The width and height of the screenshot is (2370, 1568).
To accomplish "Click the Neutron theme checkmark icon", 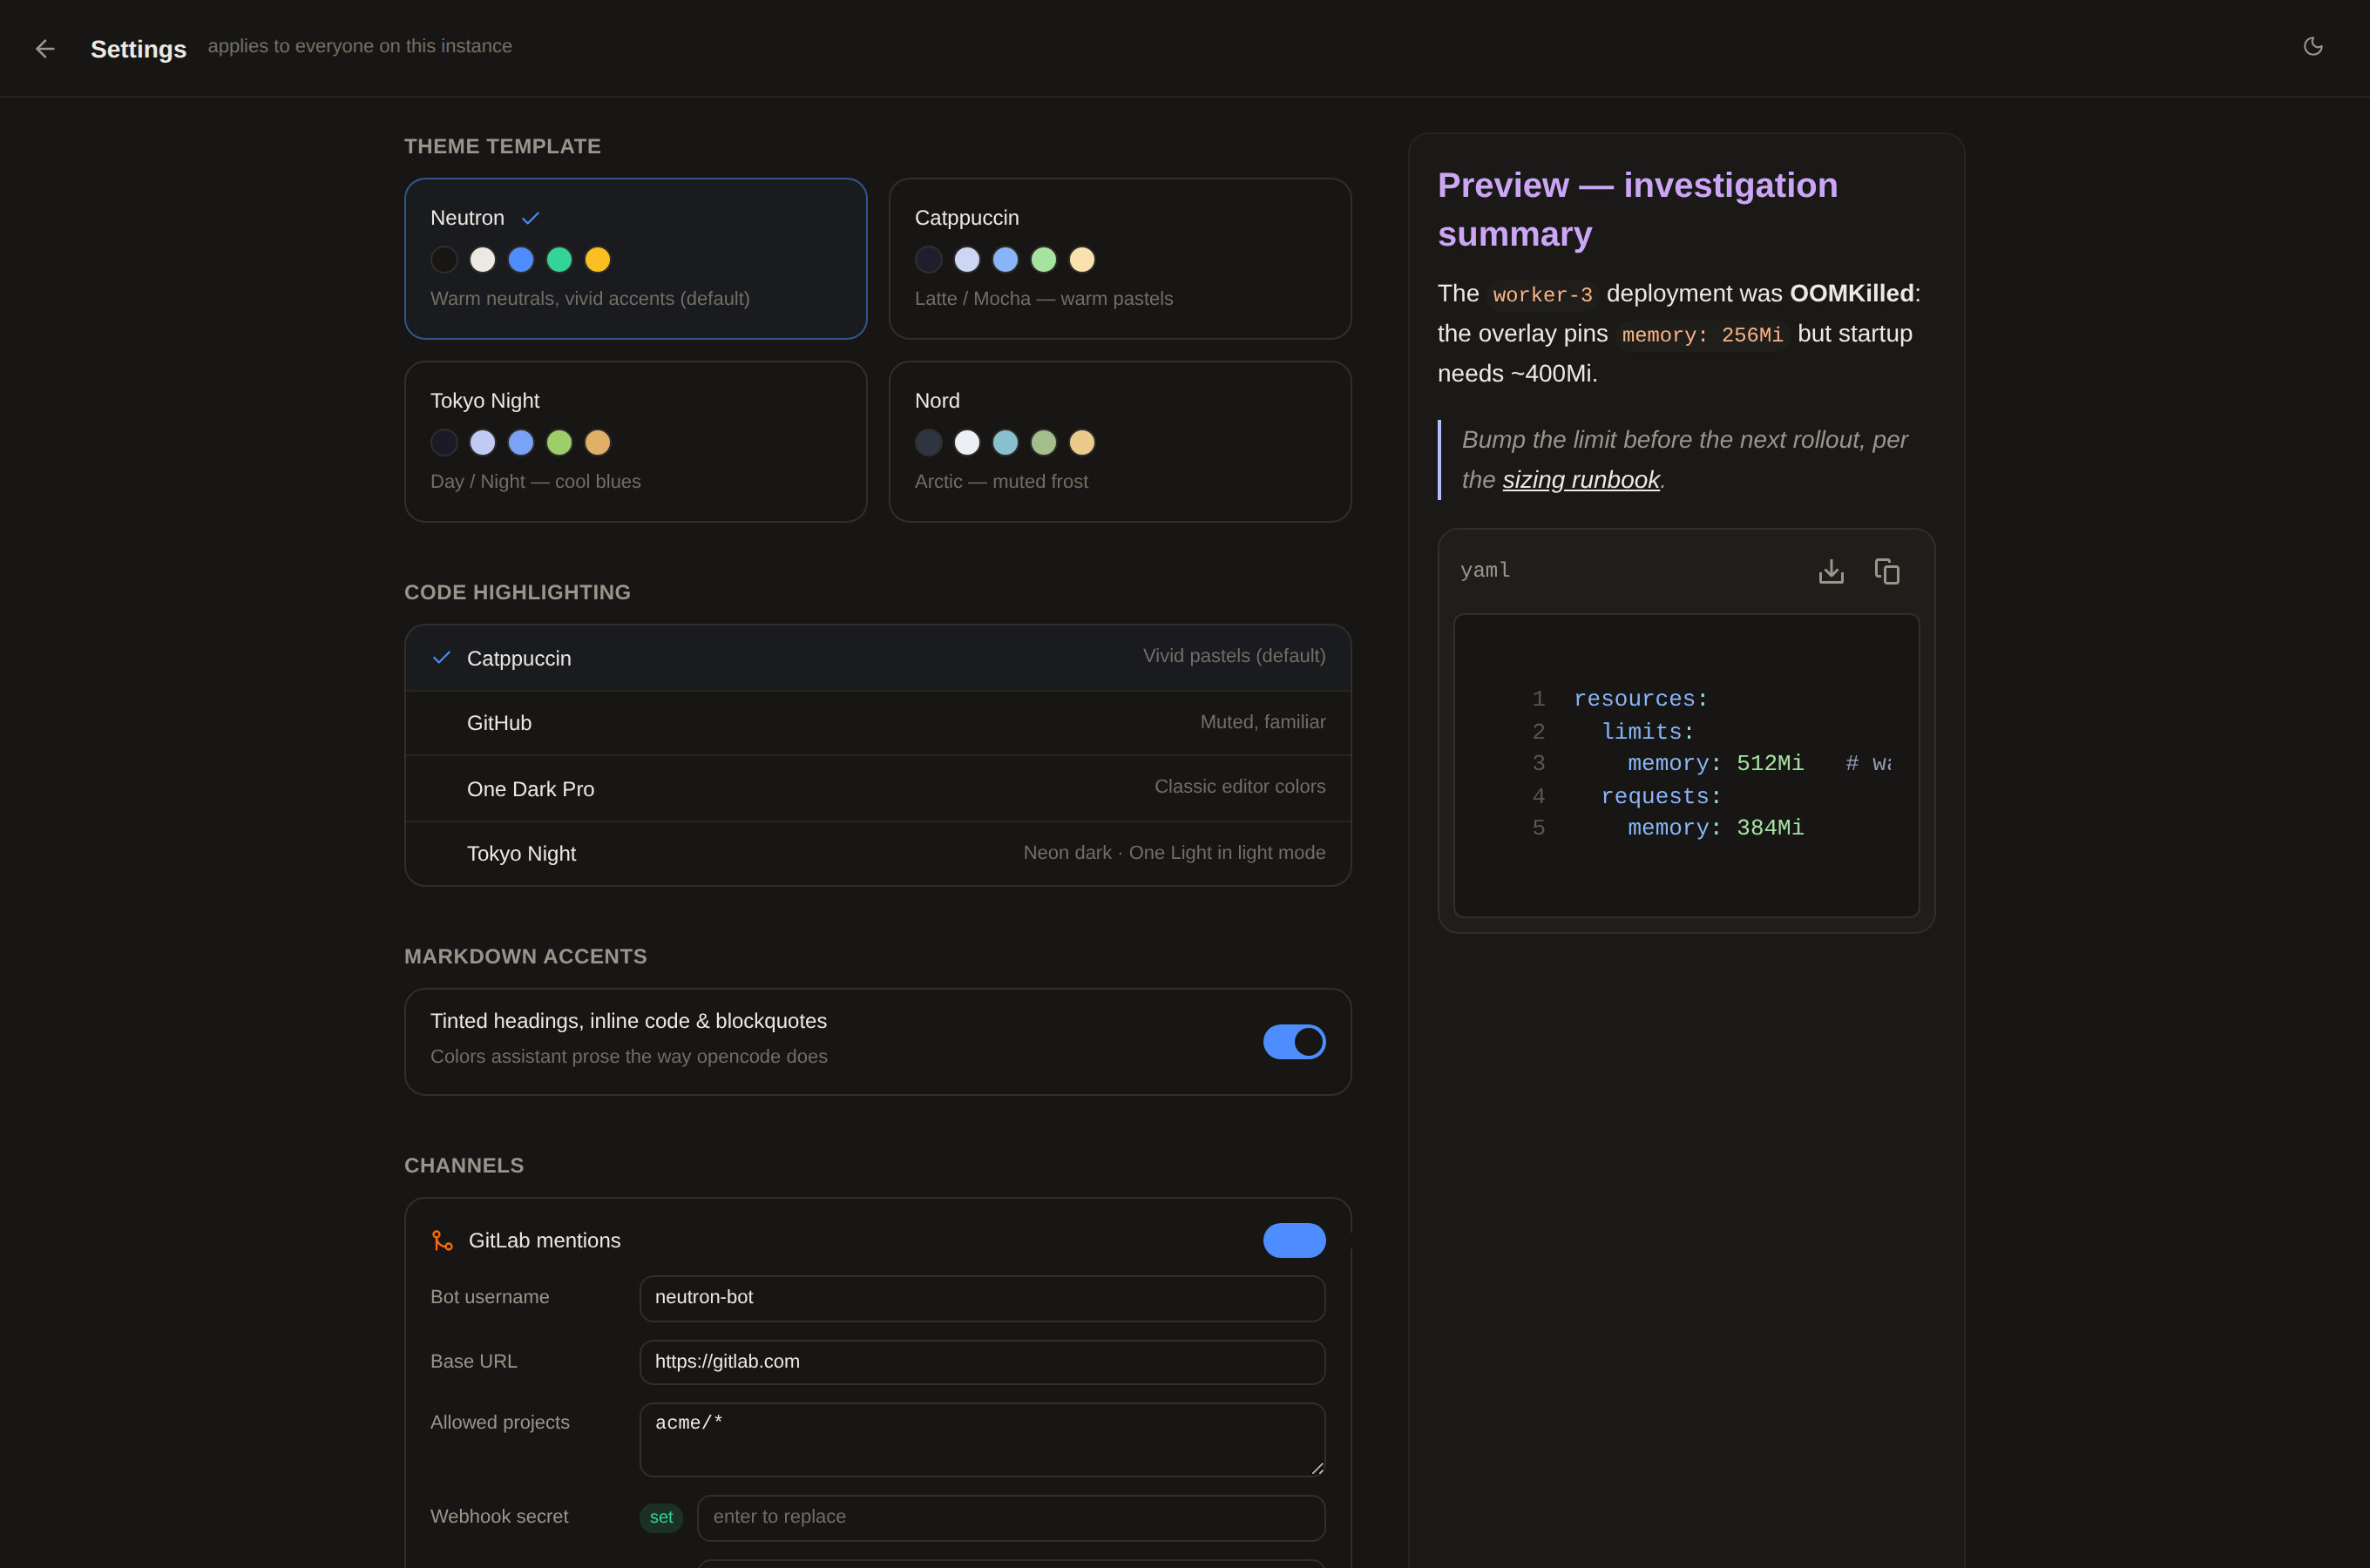I will [531, 218].
